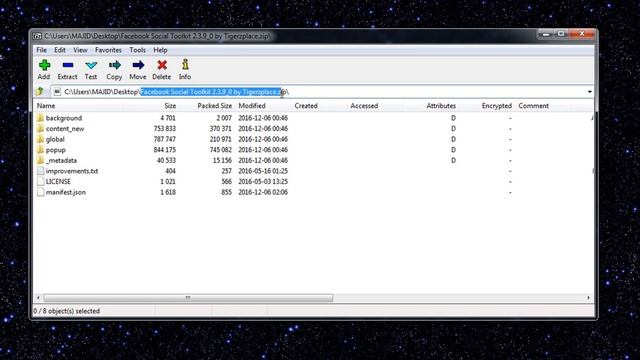Click the horizontal scrollbar thumb
The width and height of the screenshot is (640, 360).
click(188, 298)
